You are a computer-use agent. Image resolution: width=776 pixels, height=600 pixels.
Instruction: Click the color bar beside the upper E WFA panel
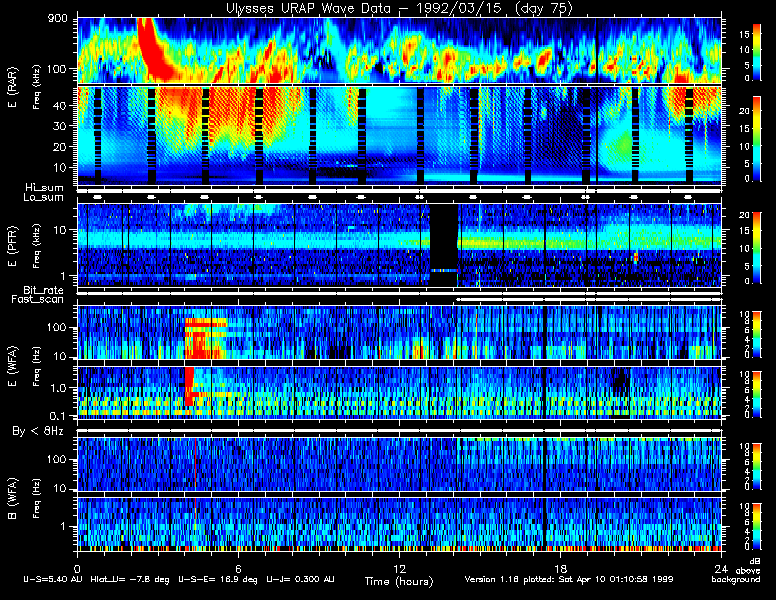coord(757,335)
